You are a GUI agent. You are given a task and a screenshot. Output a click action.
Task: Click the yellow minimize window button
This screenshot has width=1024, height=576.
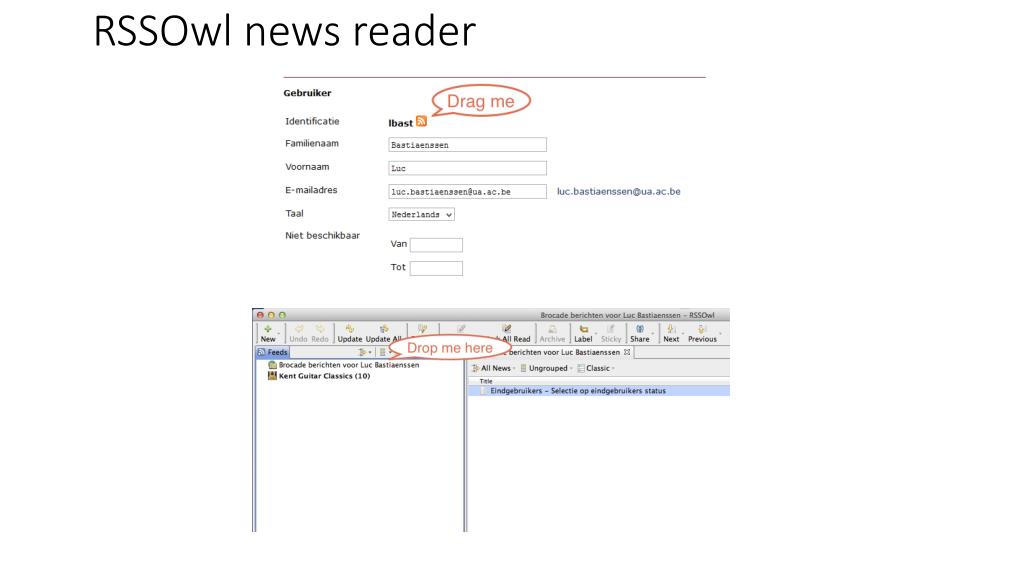[x=271, y=315]
